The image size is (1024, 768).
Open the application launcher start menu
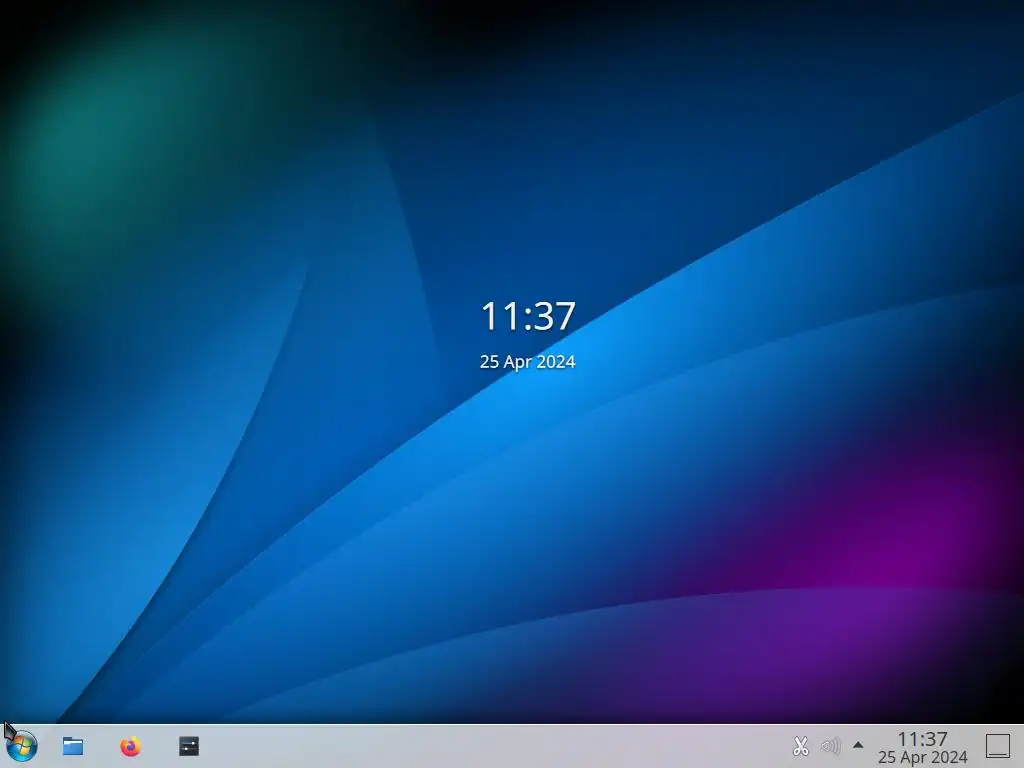point(22,746)
